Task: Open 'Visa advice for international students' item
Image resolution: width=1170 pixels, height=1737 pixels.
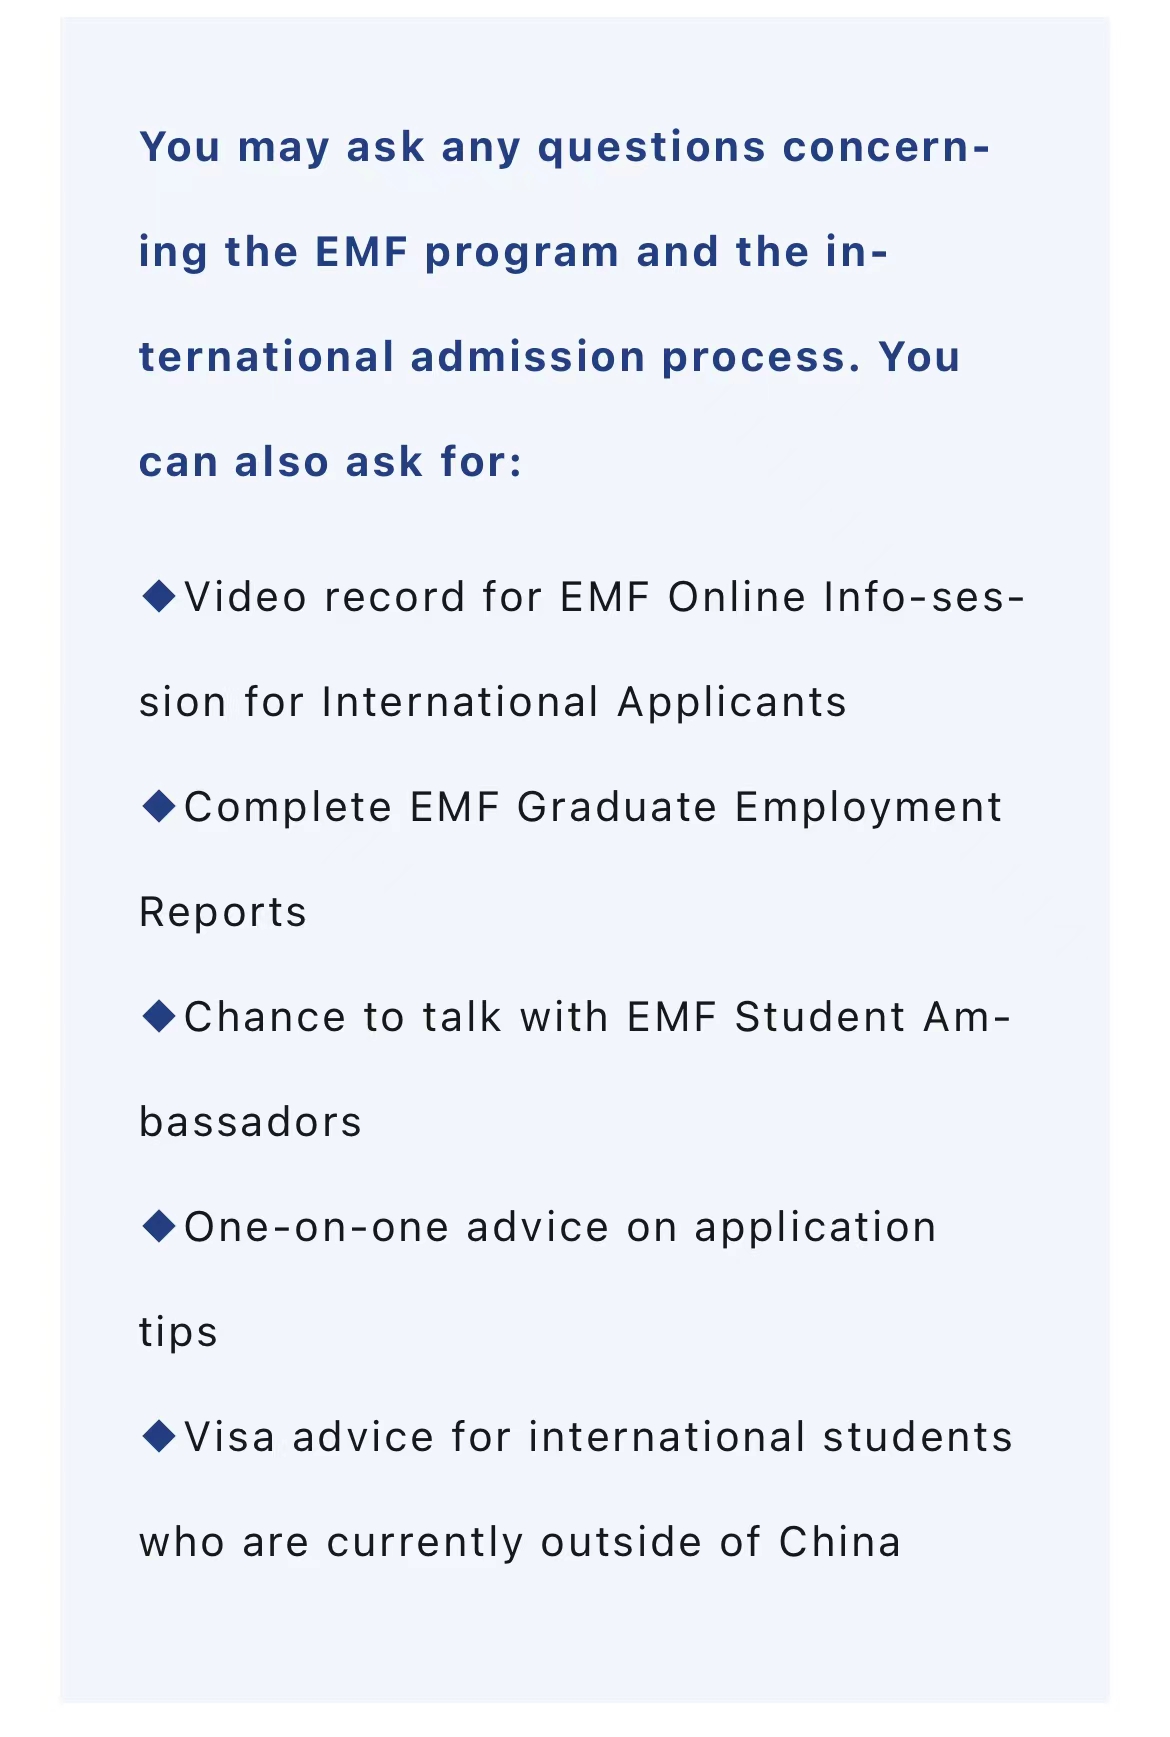Action: pos(598,1437)
